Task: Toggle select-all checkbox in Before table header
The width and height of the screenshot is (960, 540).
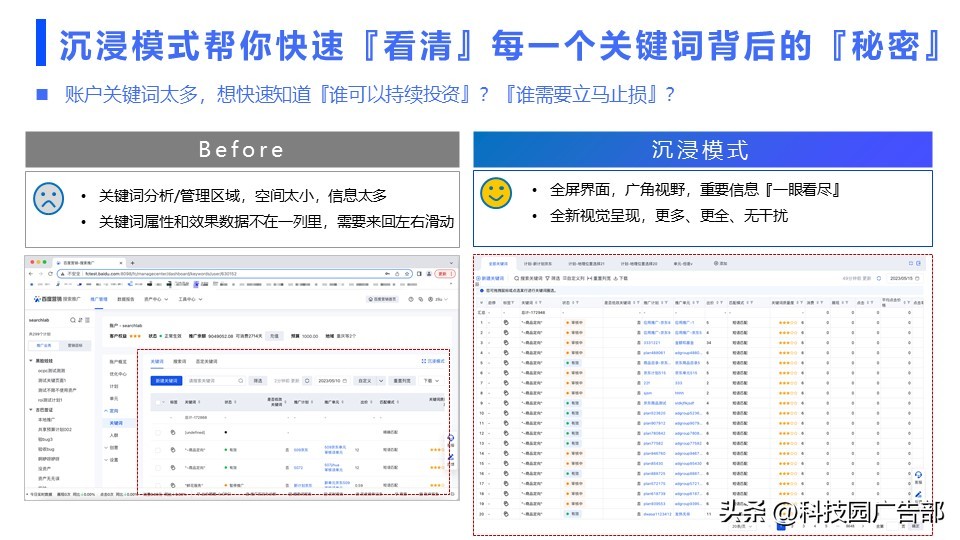Action: point(158,402)
